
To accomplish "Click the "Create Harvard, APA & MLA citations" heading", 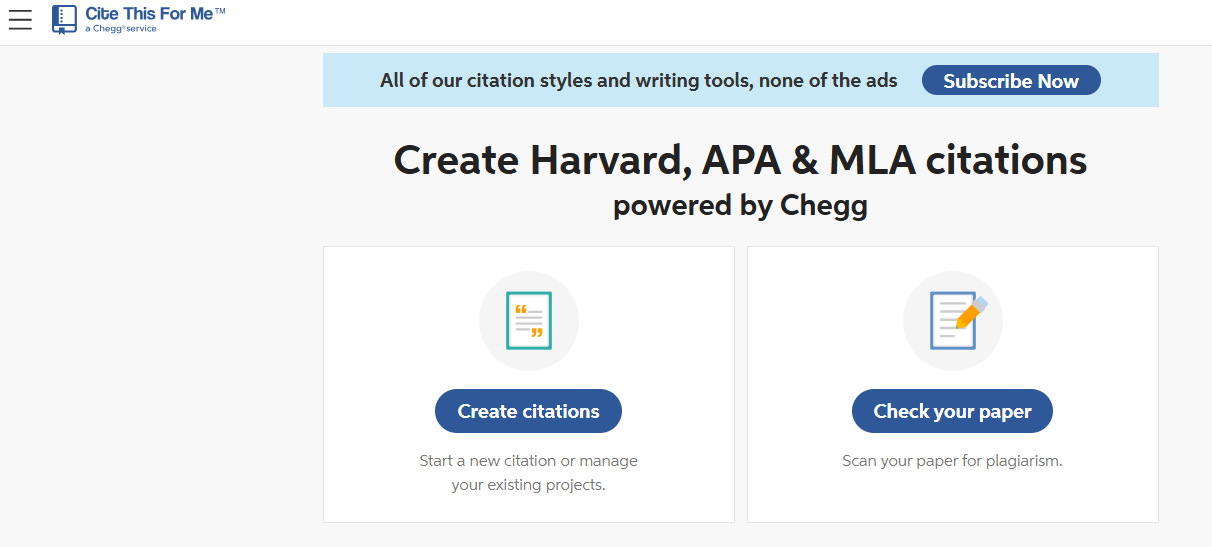I will 740,160.
